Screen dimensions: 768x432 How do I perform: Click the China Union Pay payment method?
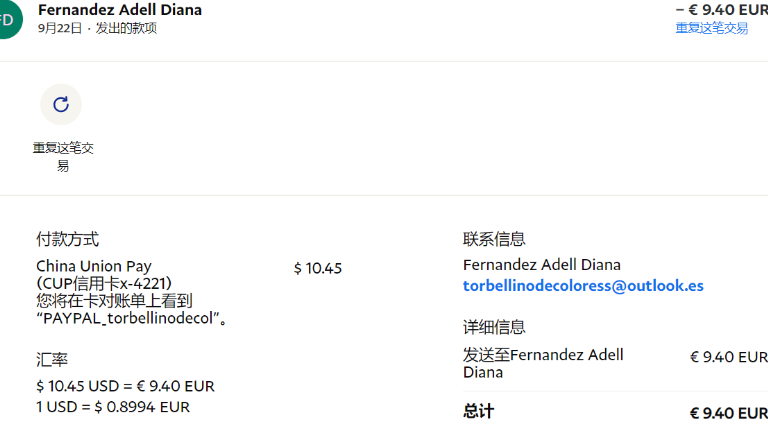(94, 266)
